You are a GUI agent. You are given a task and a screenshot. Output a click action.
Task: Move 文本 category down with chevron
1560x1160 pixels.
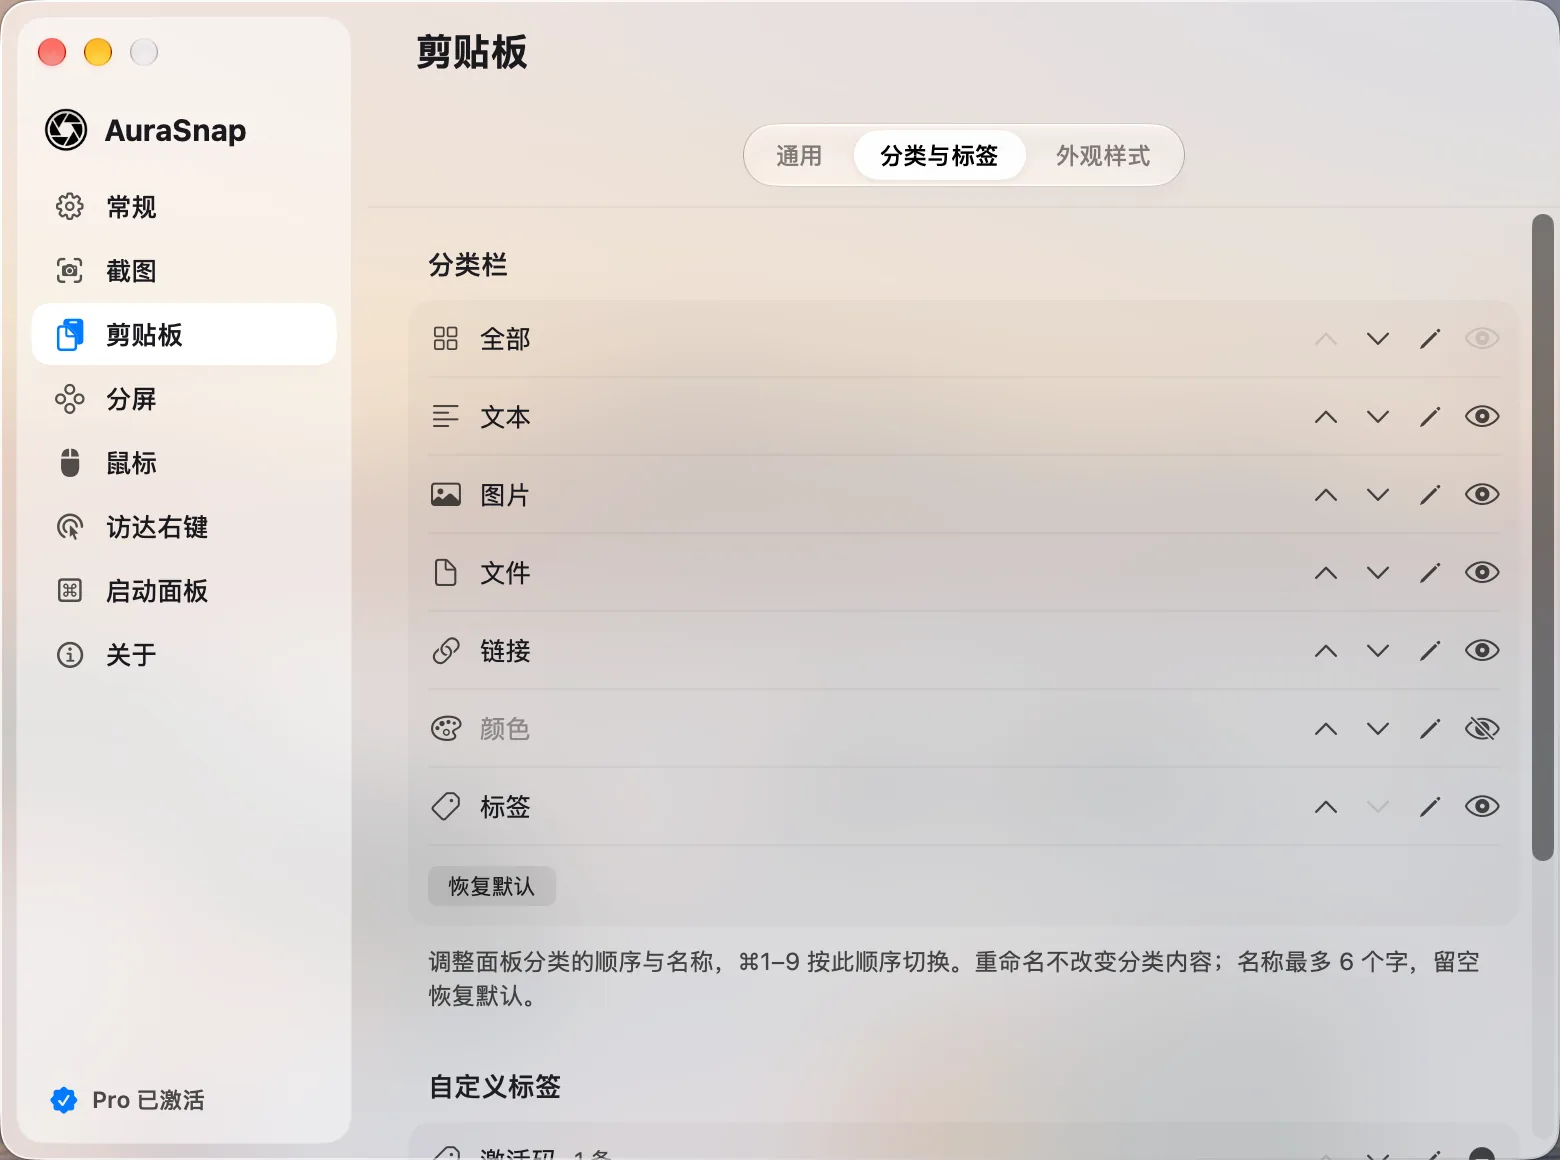point(1378,417)
